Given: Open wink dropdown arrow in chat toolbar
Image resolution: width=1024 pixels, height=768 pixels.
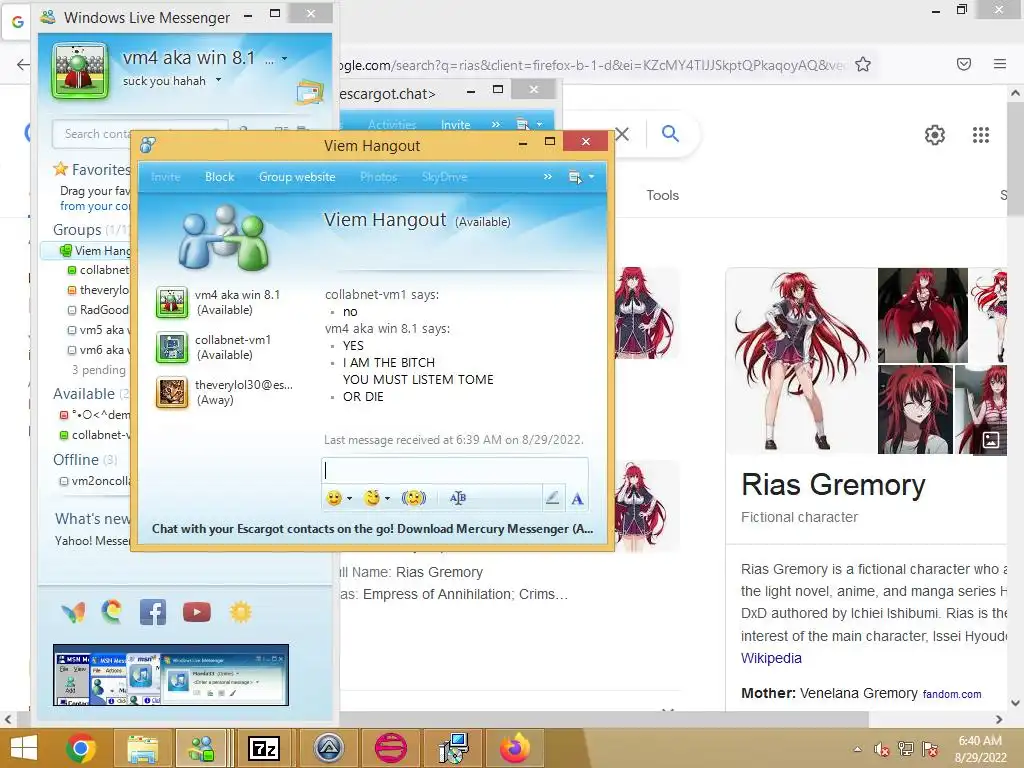Looking at the screenshot, I should click(x=387, y=499).
